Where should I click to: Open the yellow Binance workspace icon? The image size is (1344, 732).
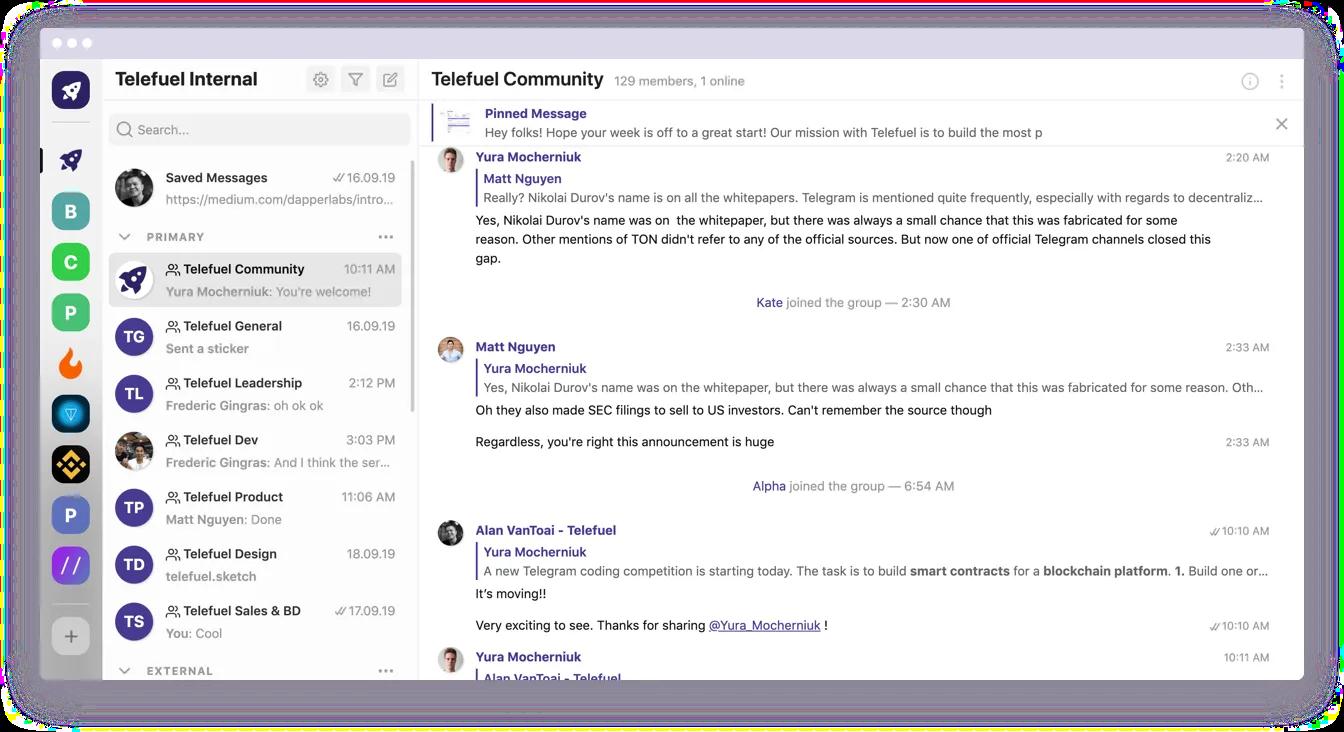71,464
